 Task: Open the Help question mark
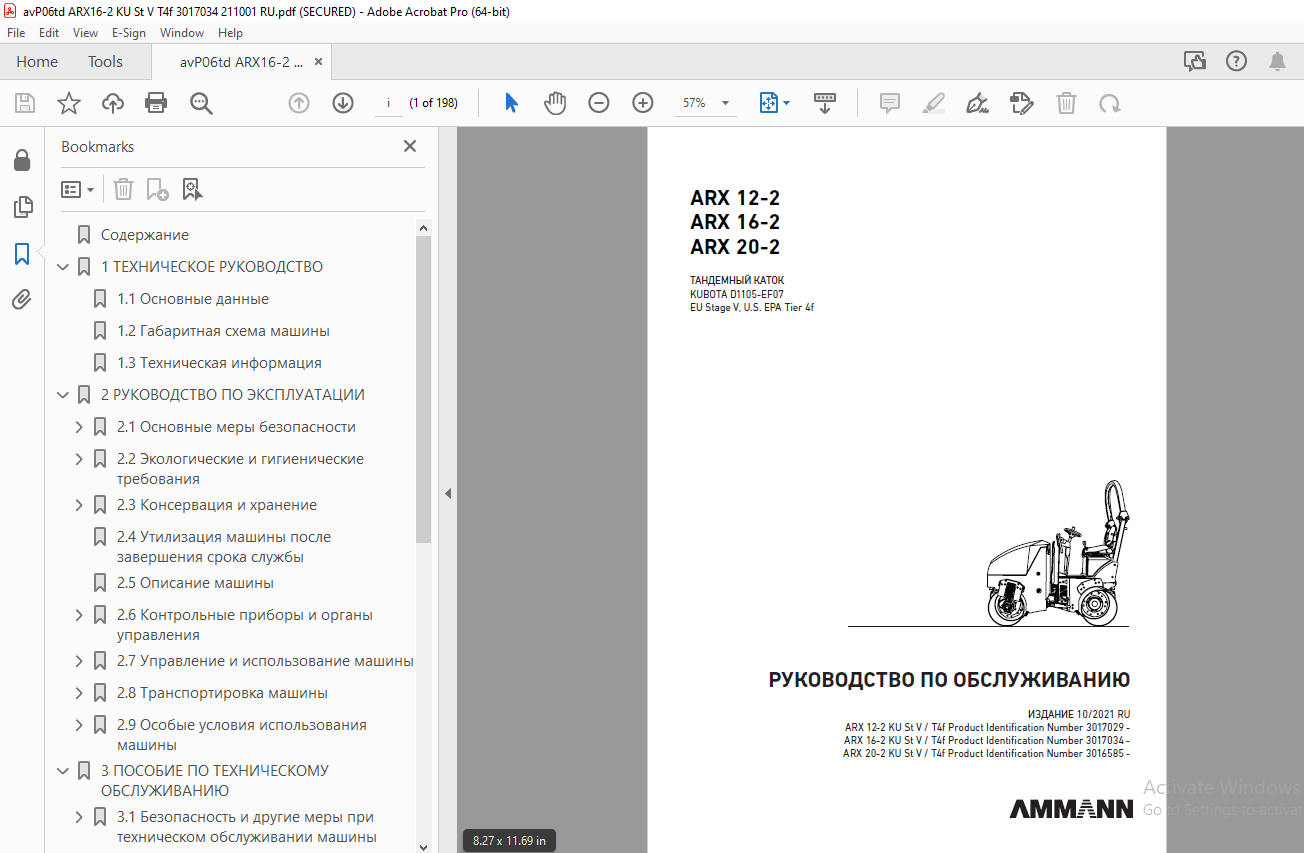coord(1236,62)
